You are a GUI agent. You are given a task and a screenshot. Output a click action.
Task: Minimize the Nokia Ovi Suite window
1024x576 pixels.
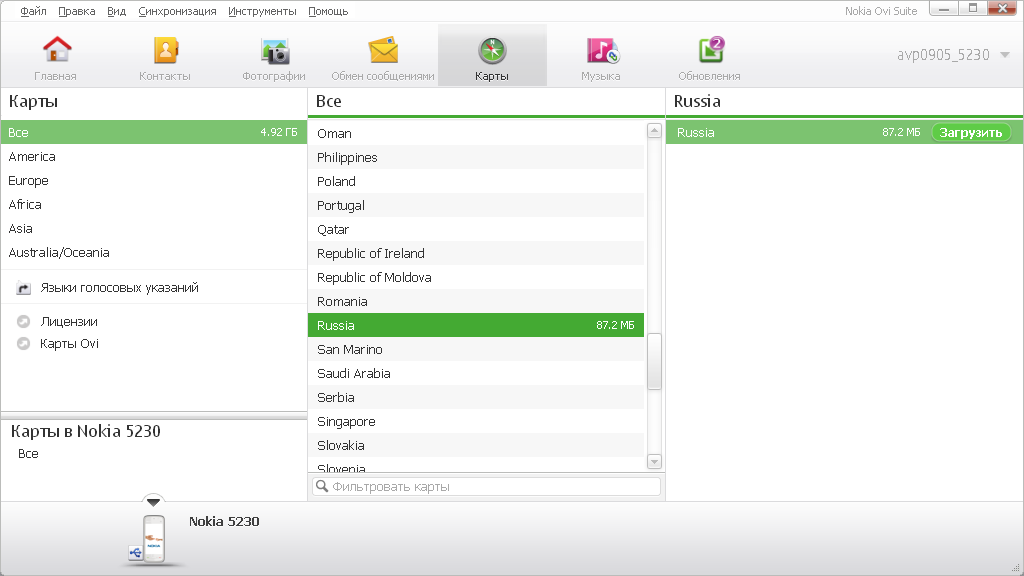(x=944, y=8)
